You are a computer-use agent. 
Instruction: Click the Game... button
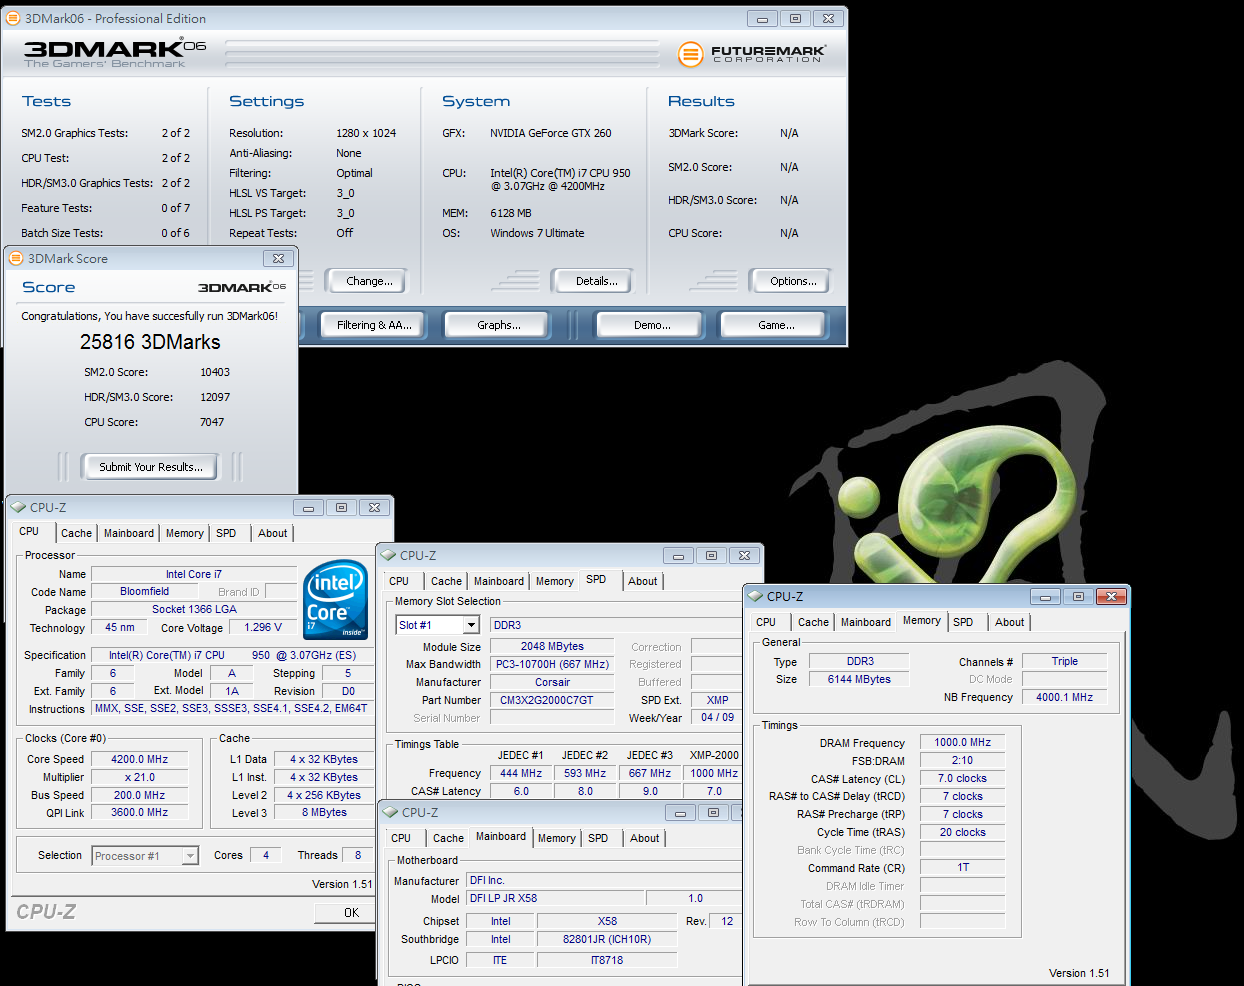(776, 325)
